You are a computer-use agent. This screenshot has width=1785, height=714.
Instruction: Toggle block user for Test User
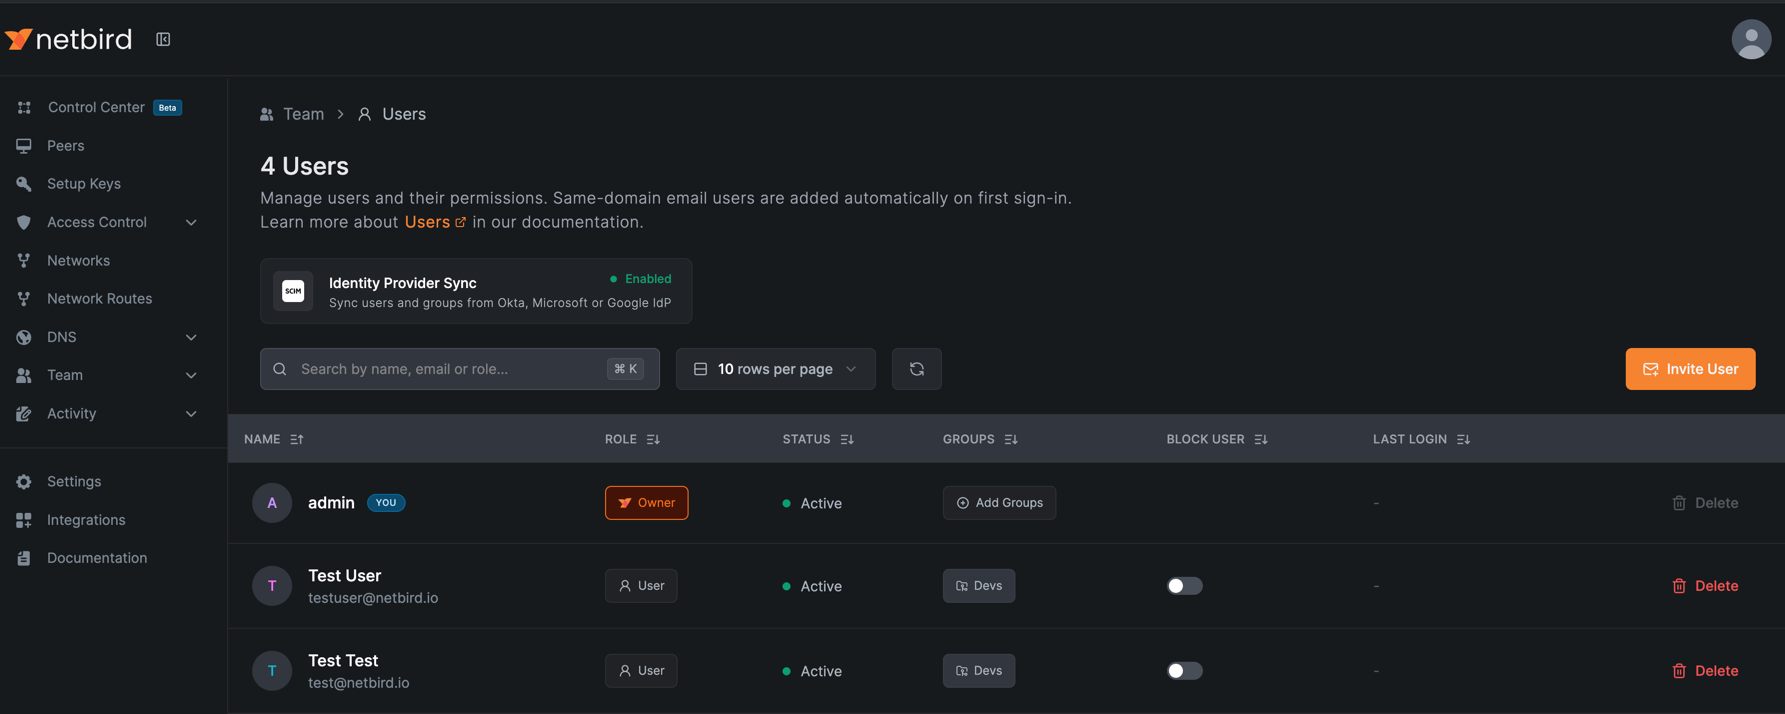[x=1184, y=586]
